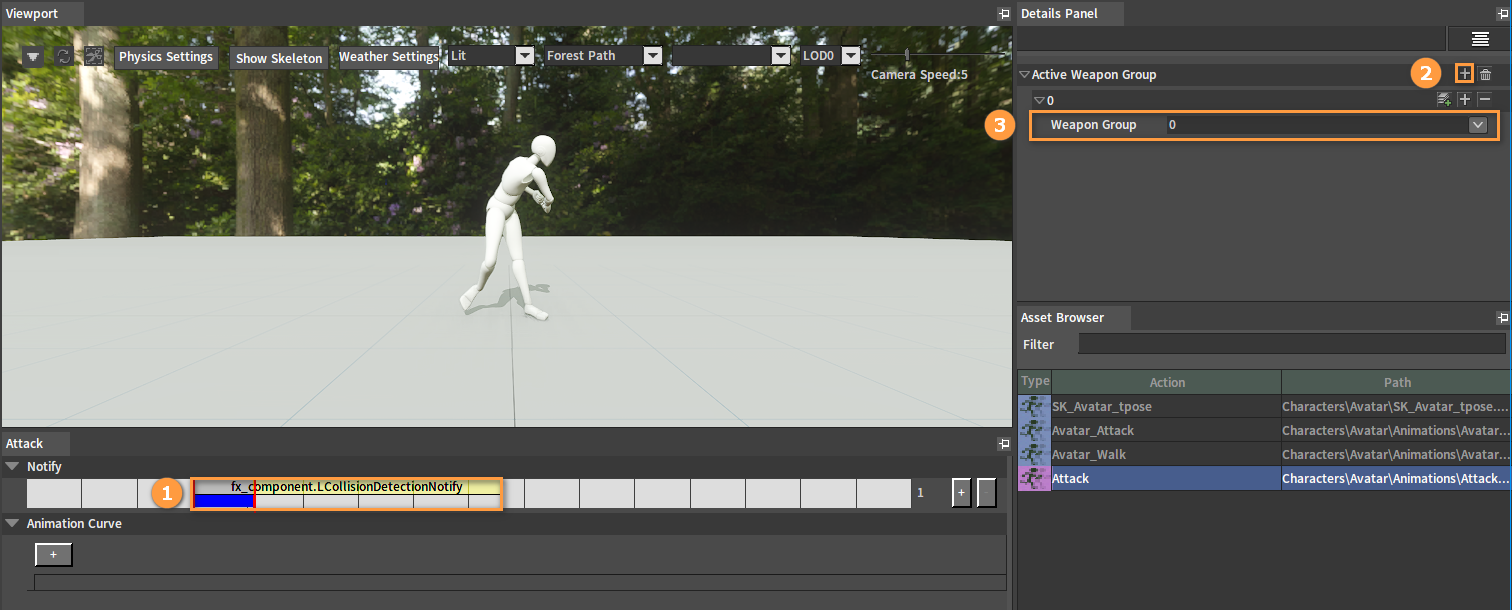Screen dimensions: 1512x610
Task: Open the LOD0 level dropdown
Action: point(850,56)
